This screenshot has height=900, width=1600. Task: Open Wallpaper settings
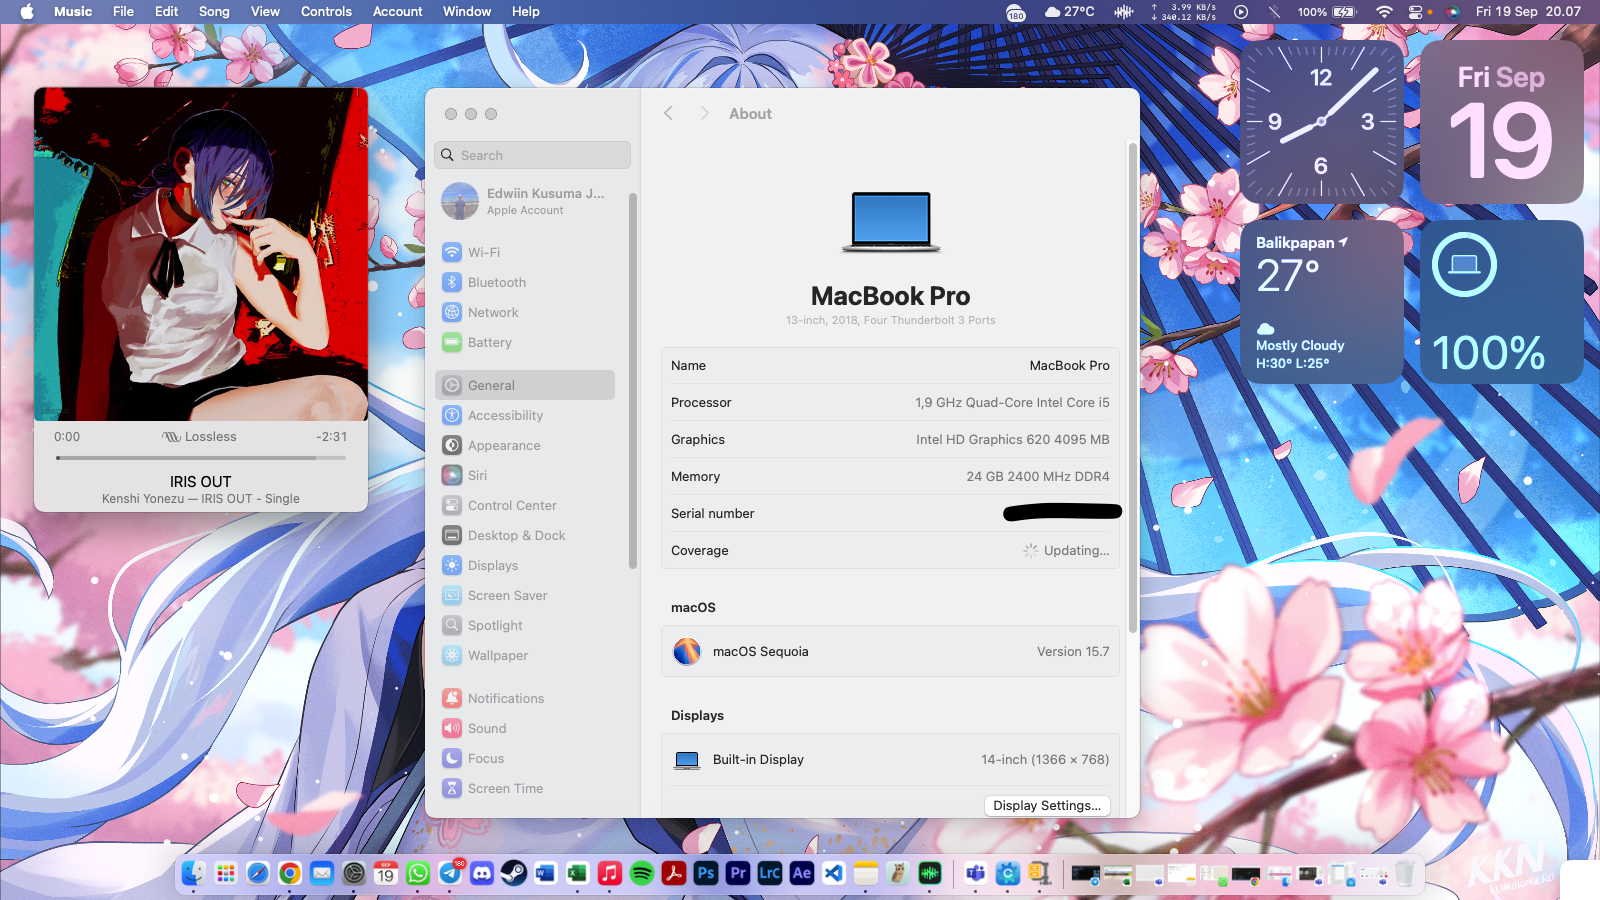[x=525, y=655]
